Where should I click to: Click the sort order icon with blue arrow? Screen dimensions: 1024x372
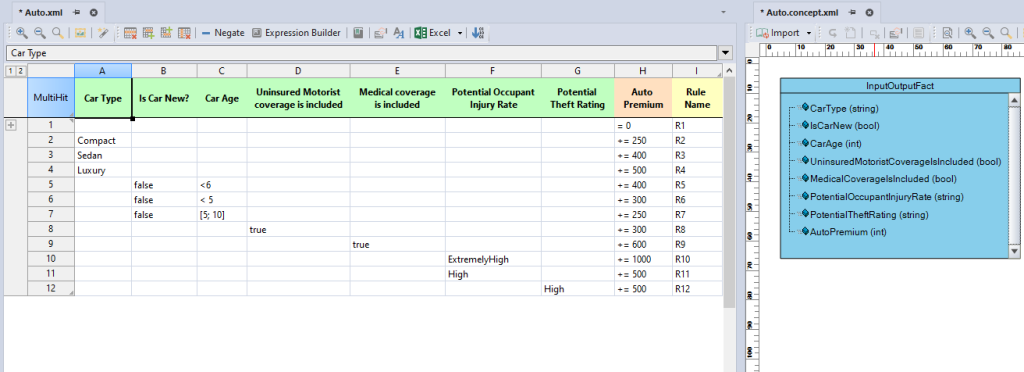coord(477,33)
